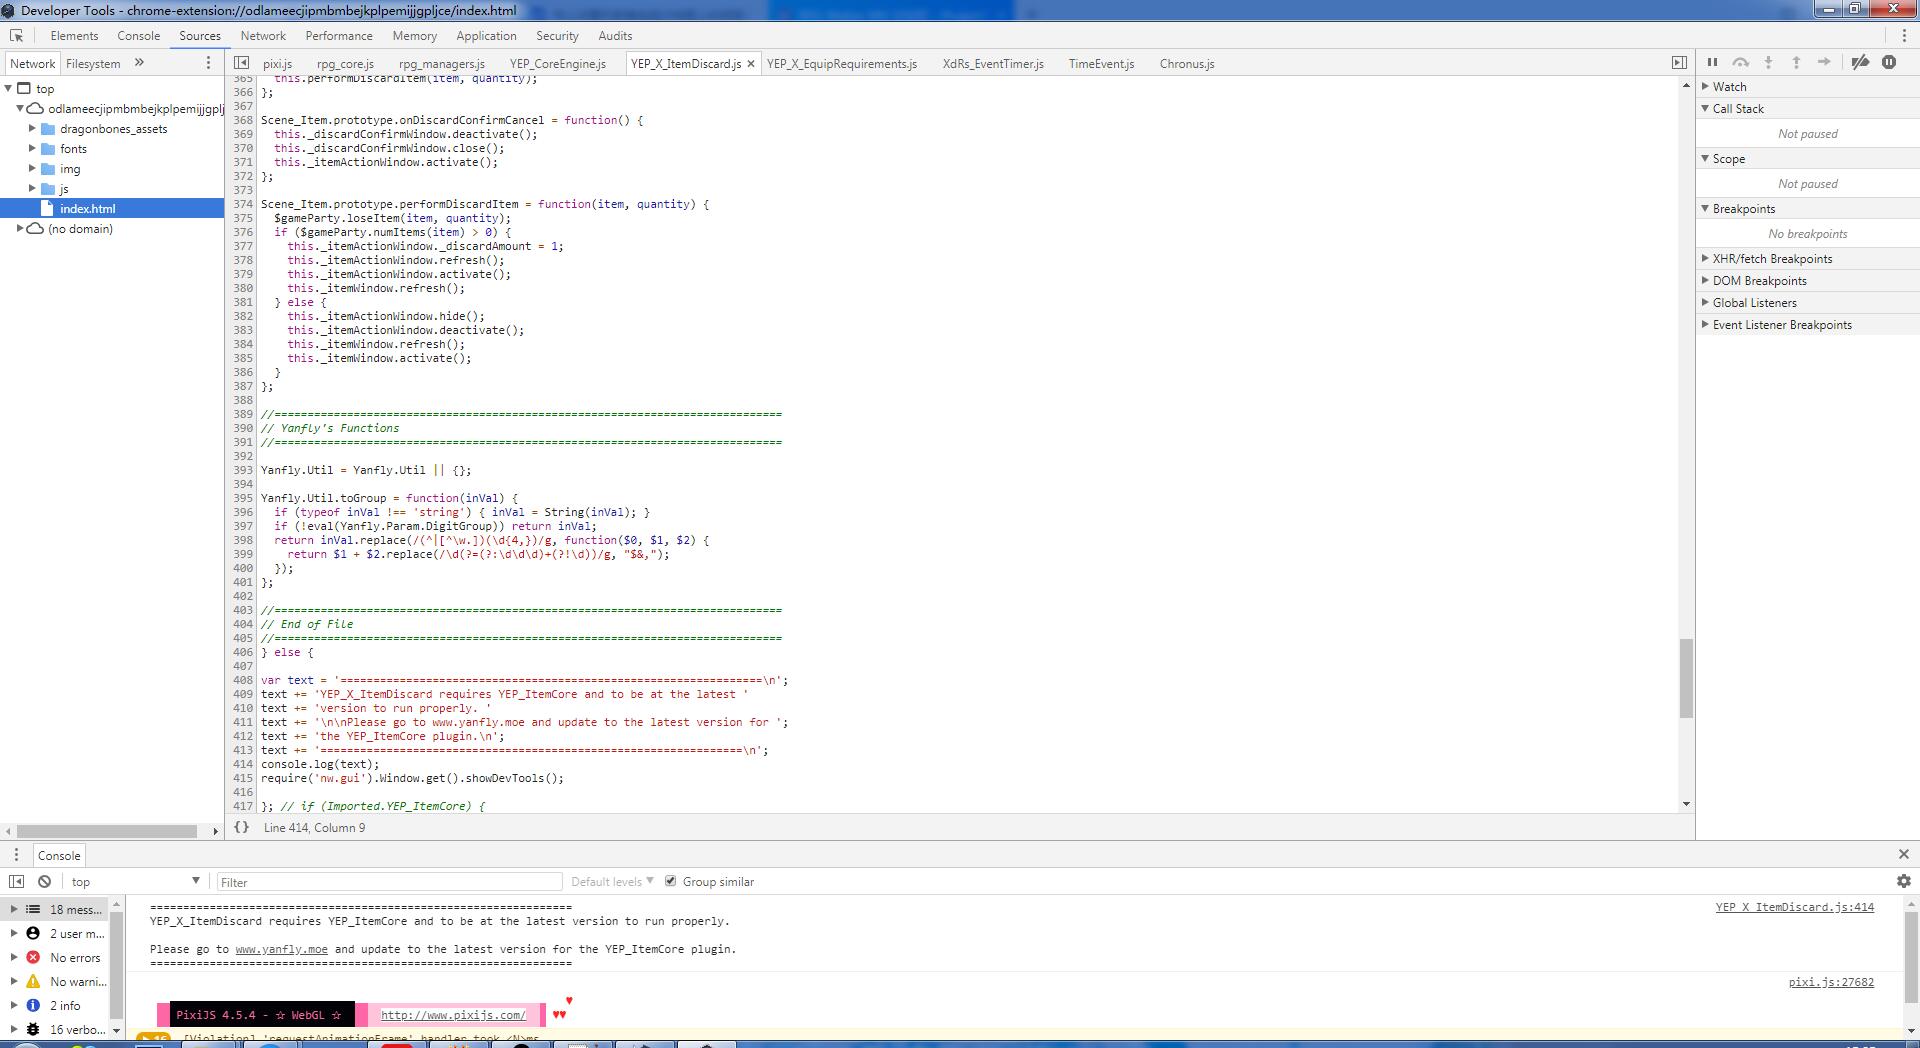This screenshot has height=1048, width=1920.
Task: Step into next function call
Action: click(x=1768, y=62)
